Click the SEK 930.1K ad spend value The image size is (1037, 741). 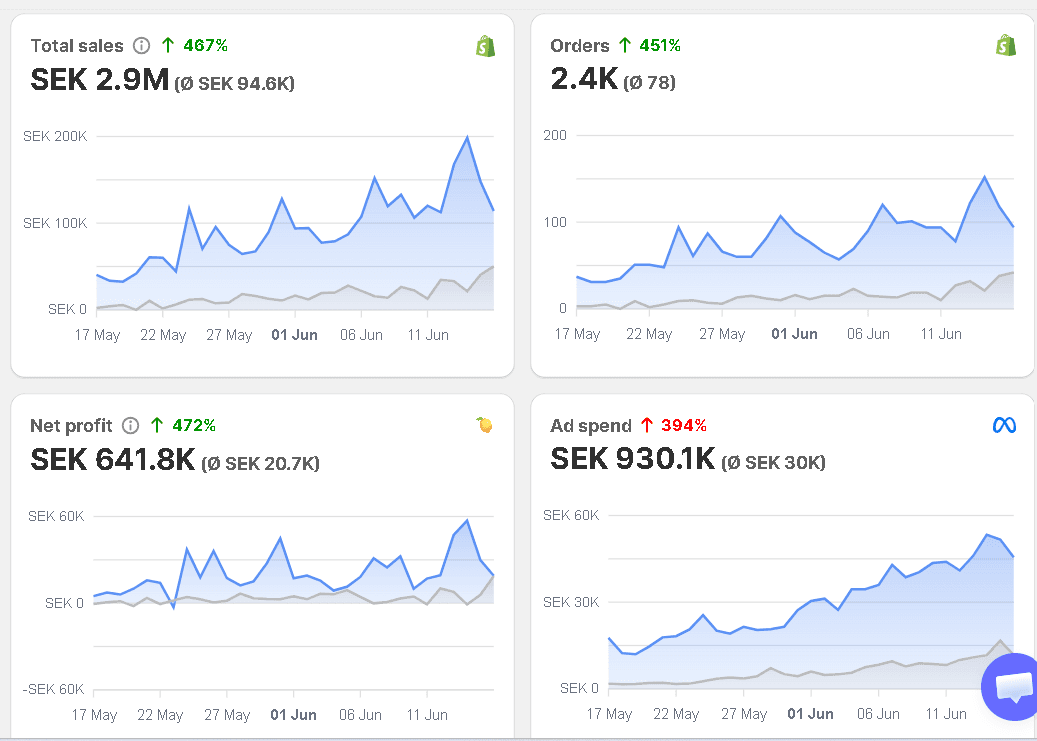tap(633, 458)
